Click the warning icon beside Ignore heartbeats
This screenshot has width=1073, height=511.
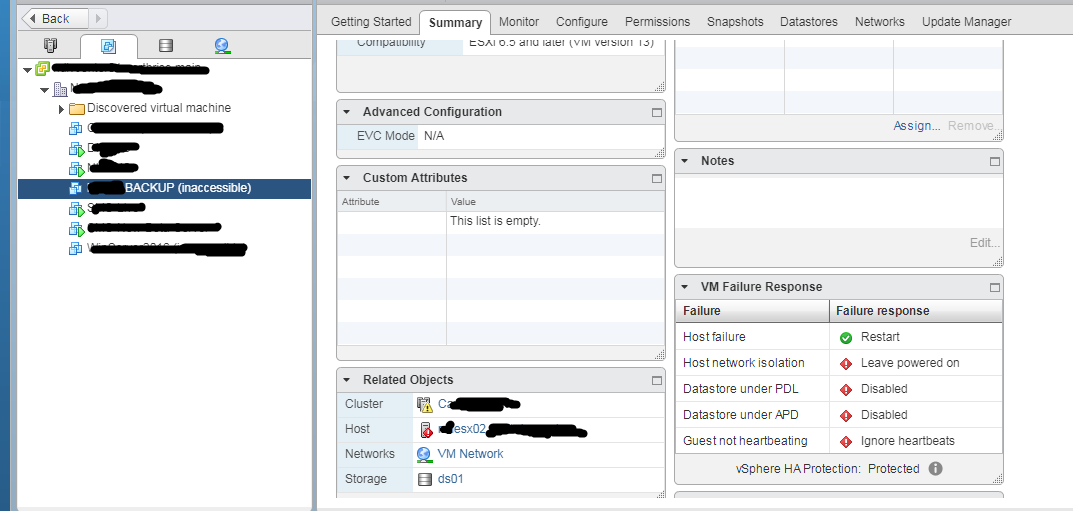846,441
